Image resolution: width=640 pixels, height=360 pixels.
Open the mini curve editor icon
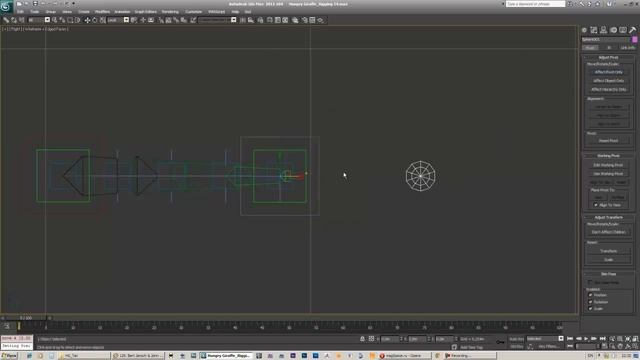tap(7, 326)
